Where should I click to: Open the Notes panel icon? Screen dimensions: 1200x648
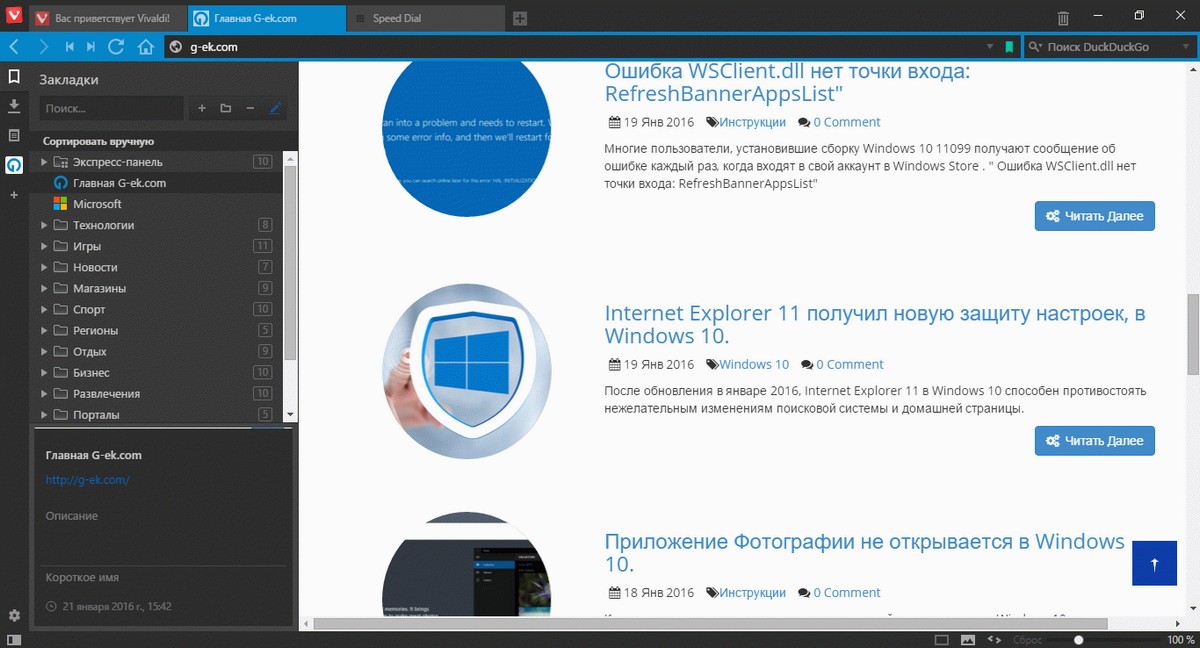pyautogui.click(x=14, y=135)
